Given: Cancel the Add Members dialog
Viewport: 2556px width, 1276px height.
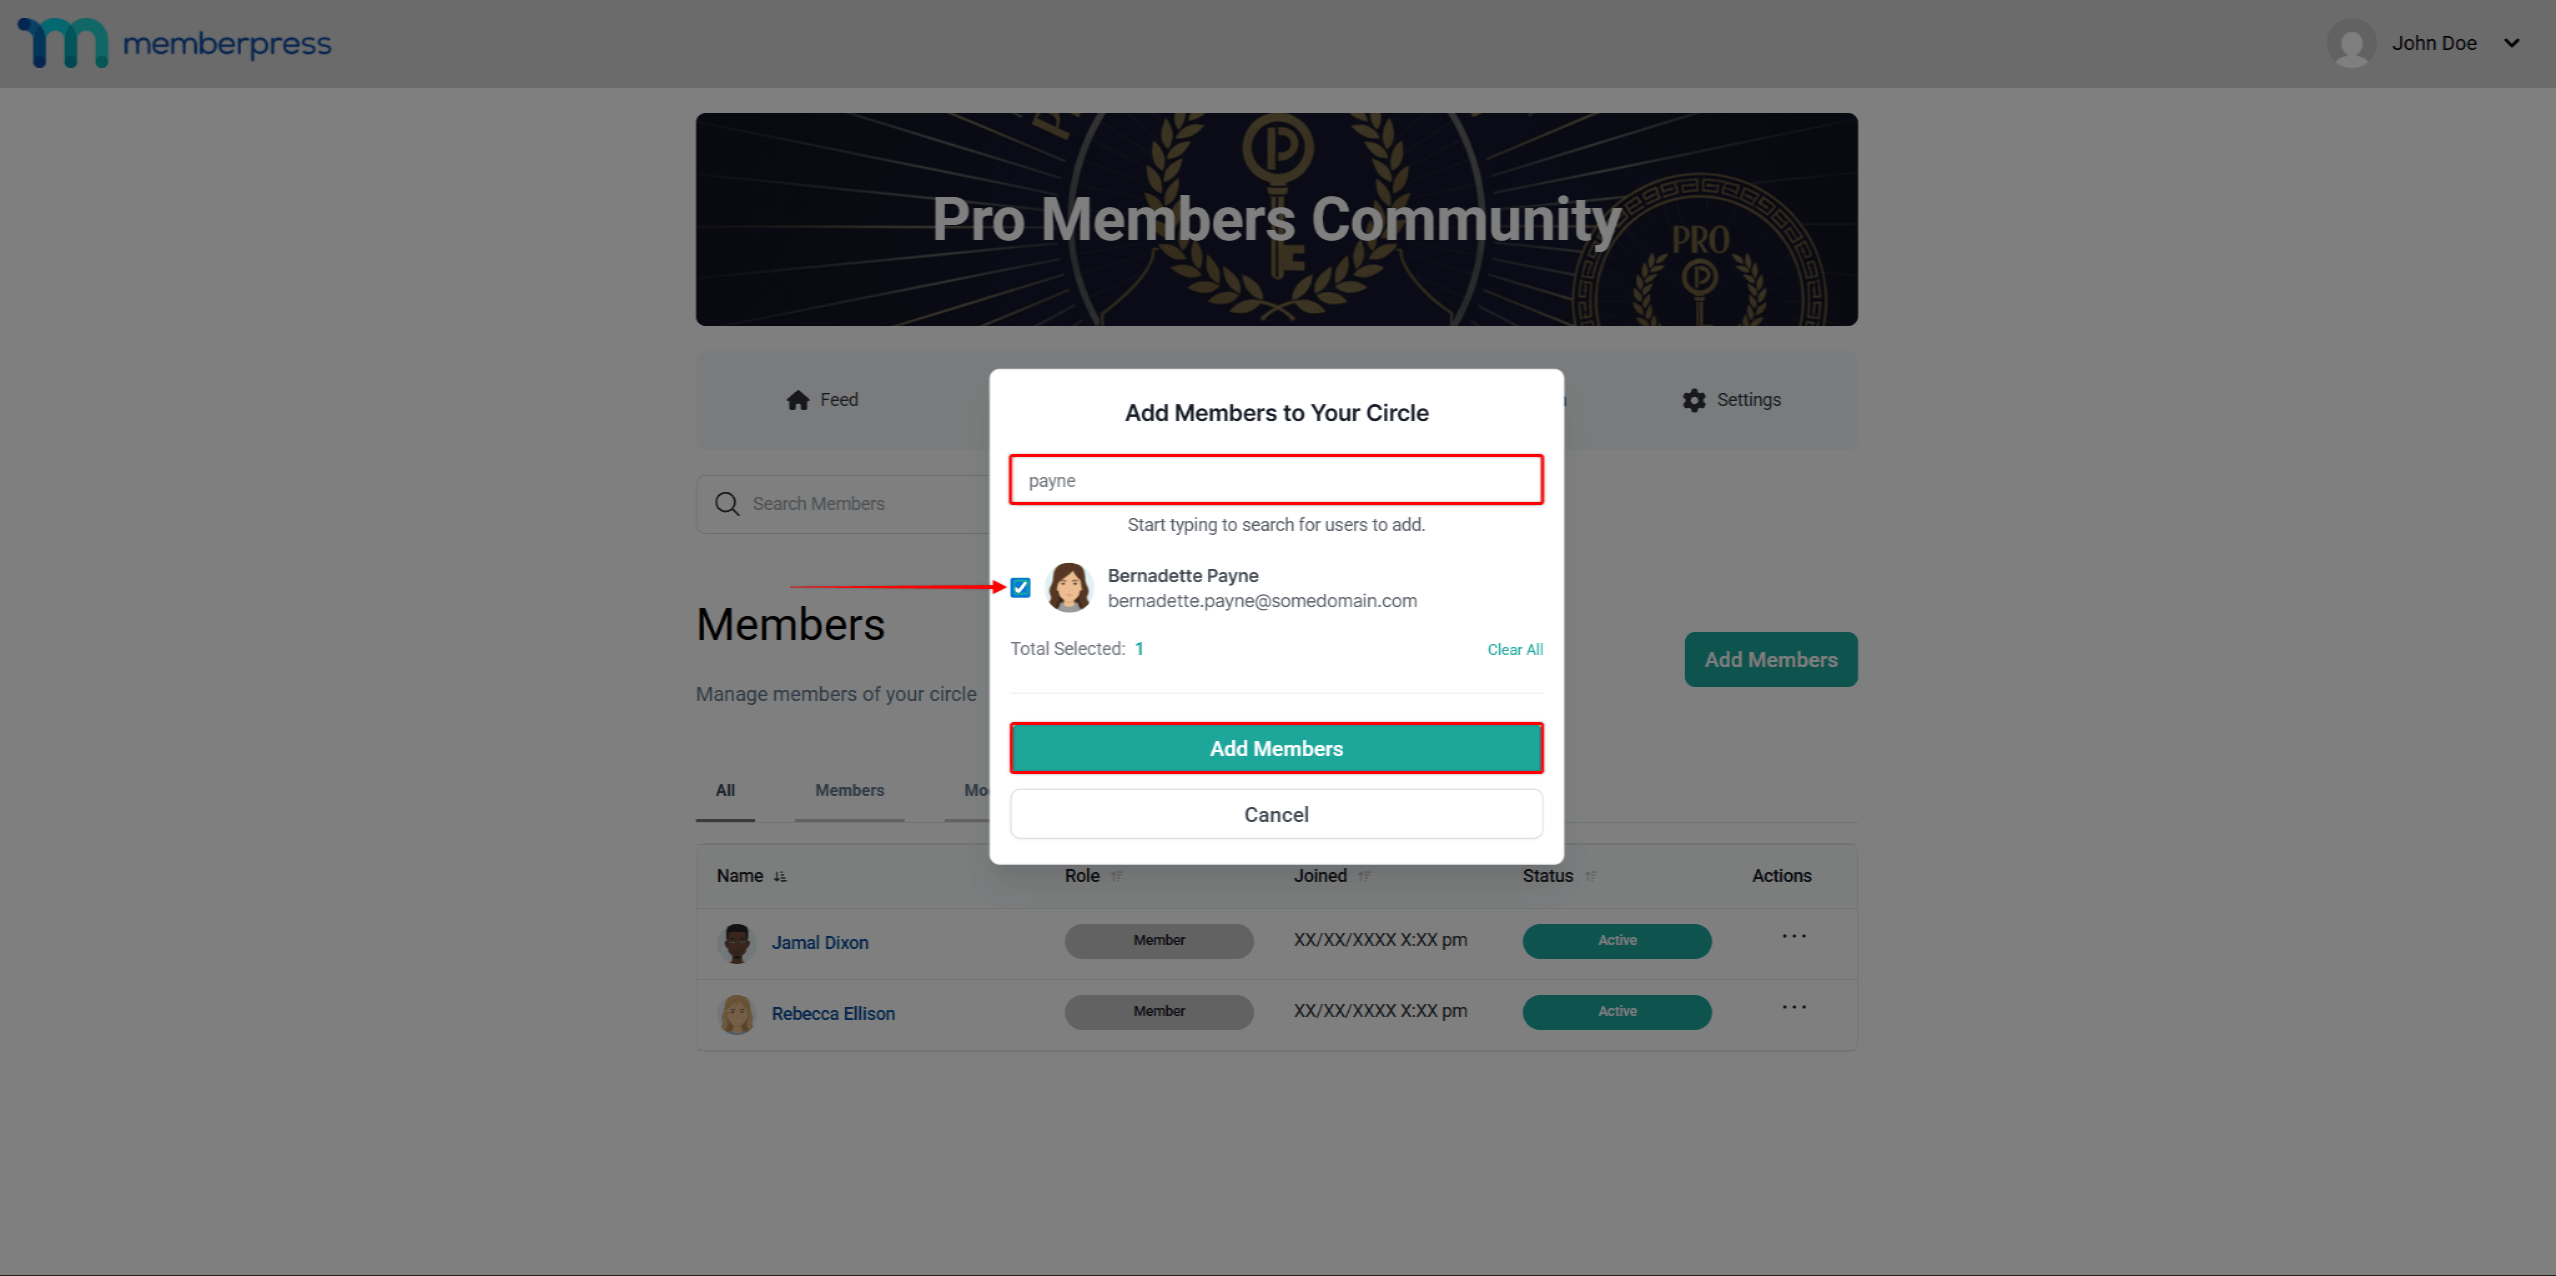Looking at the screenshot, I should 1276,815.
